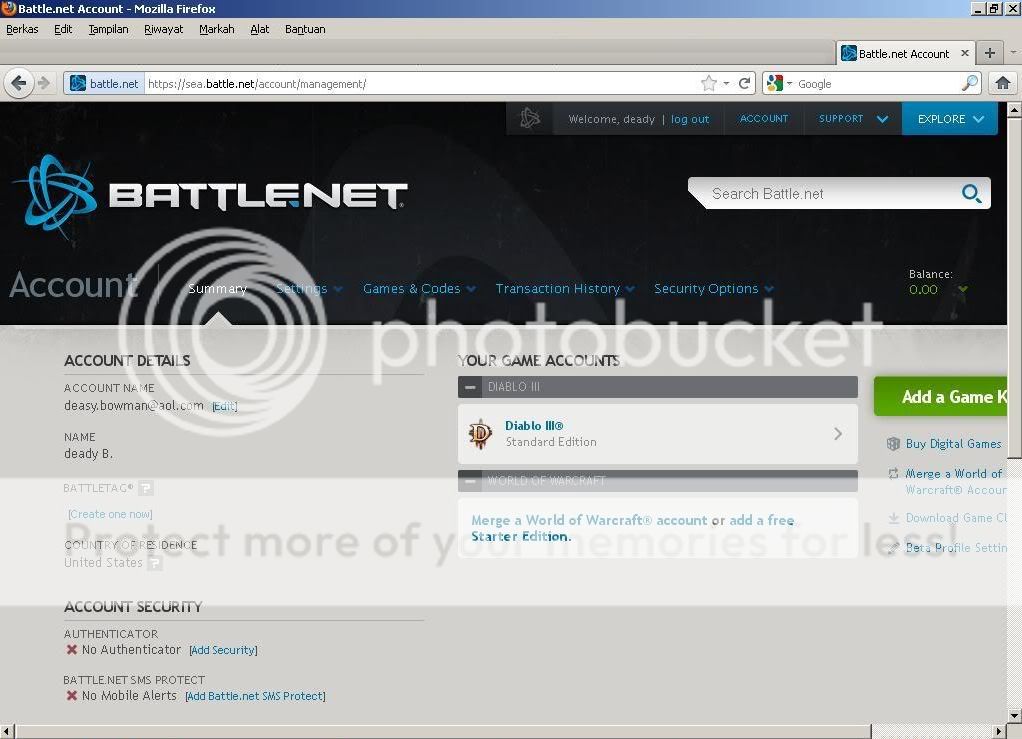Click the Create one now BattleTag link
Screen dimensions: 1022x739
110,514
